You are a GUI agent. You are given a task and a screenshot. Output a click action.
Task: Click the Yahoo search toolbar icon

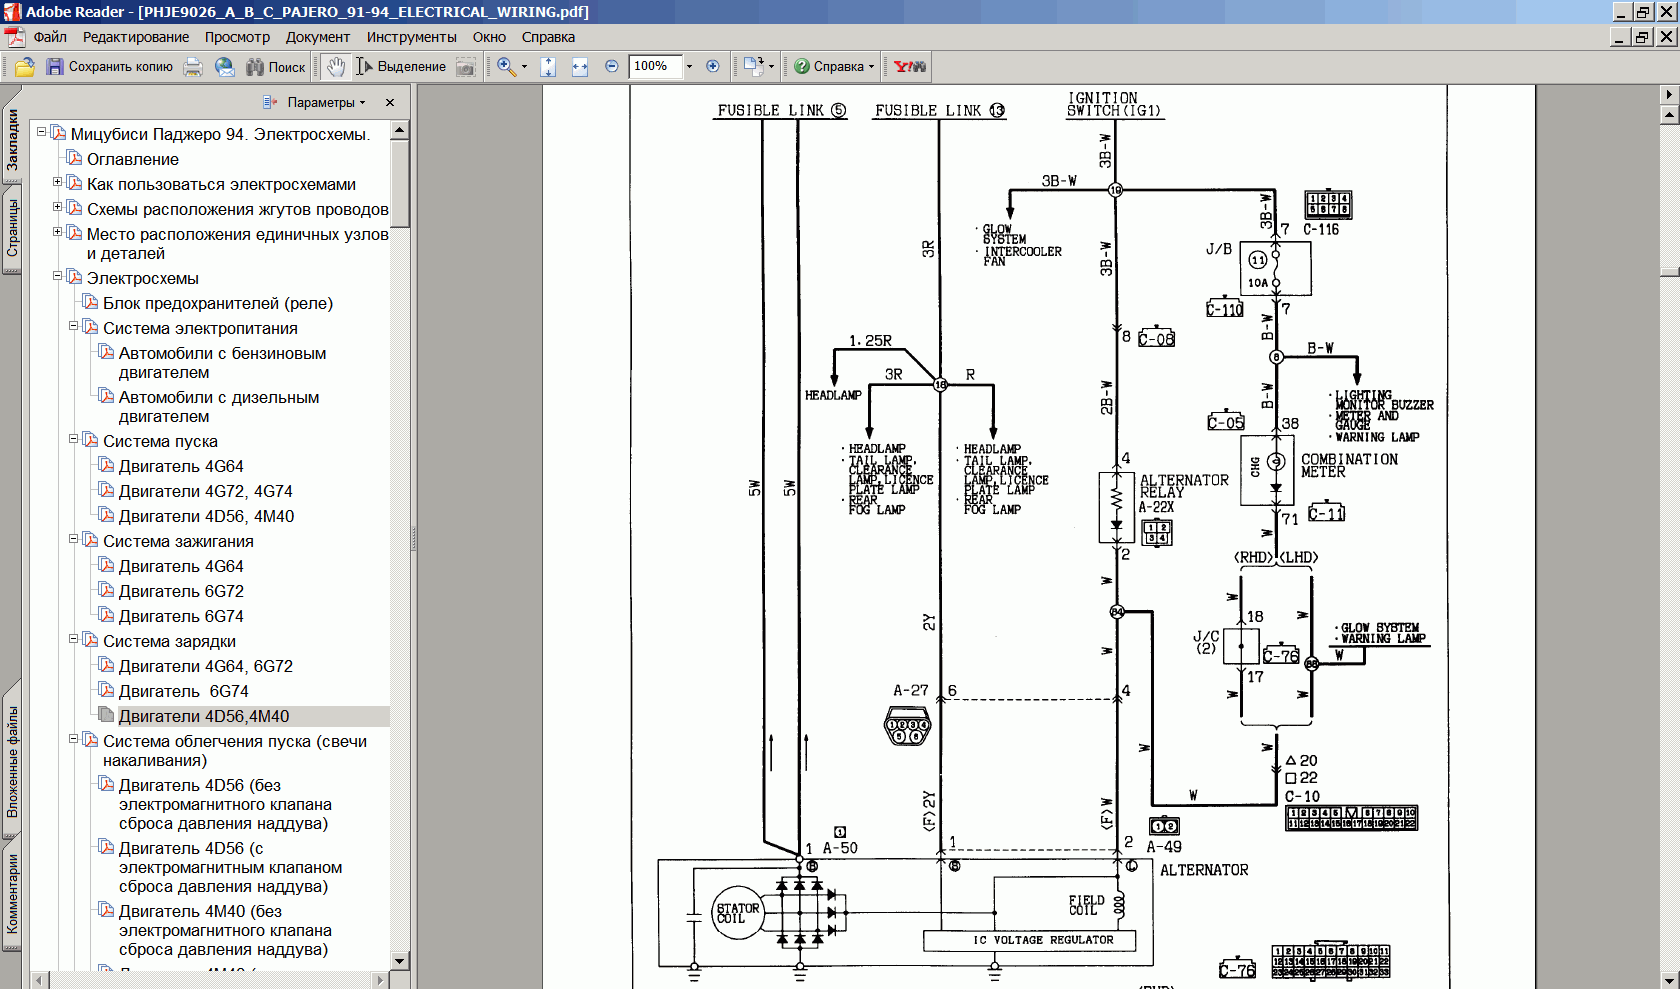910,67
